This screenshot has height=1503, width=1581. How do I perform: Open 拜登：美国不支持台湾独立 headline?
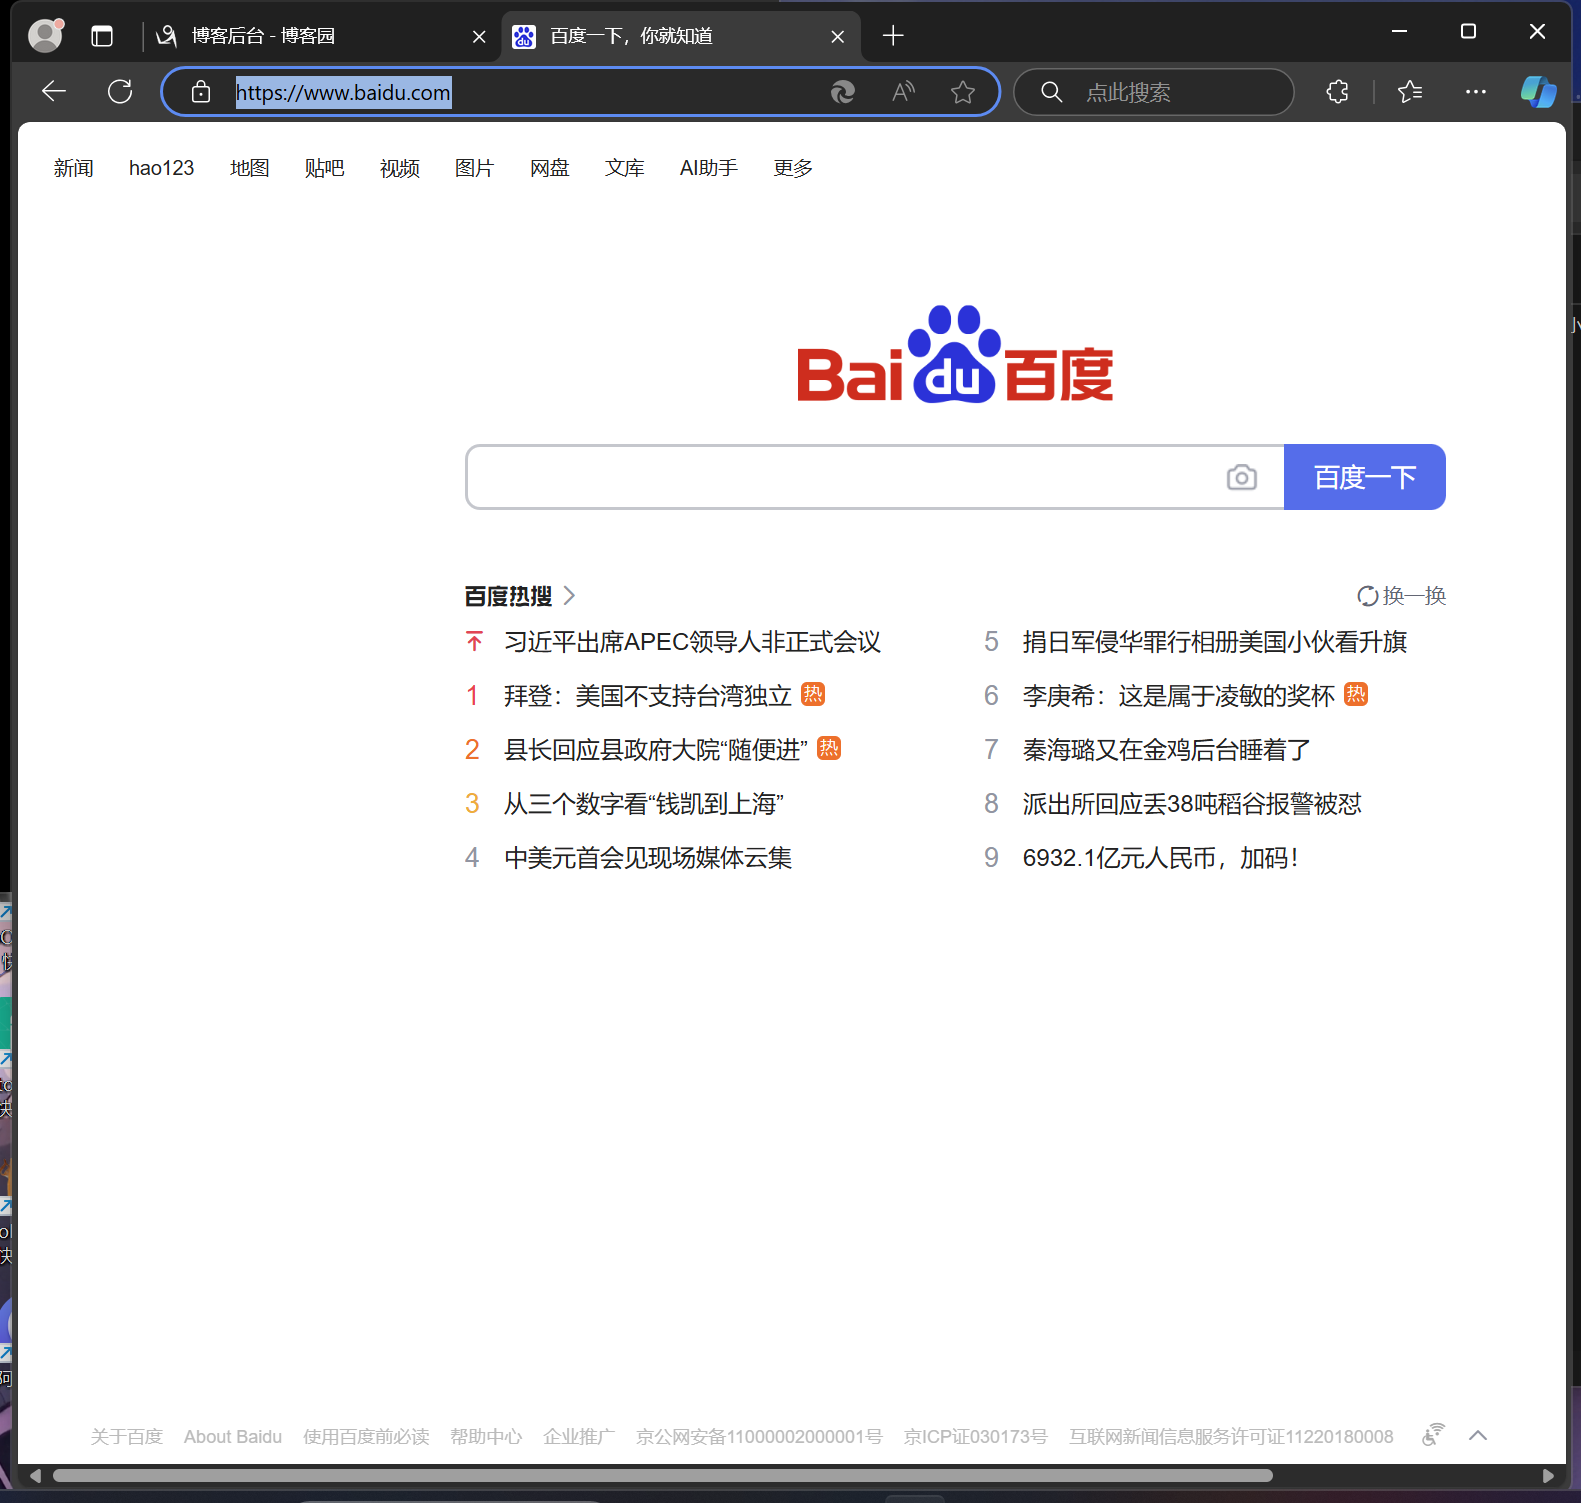(648, 696)
